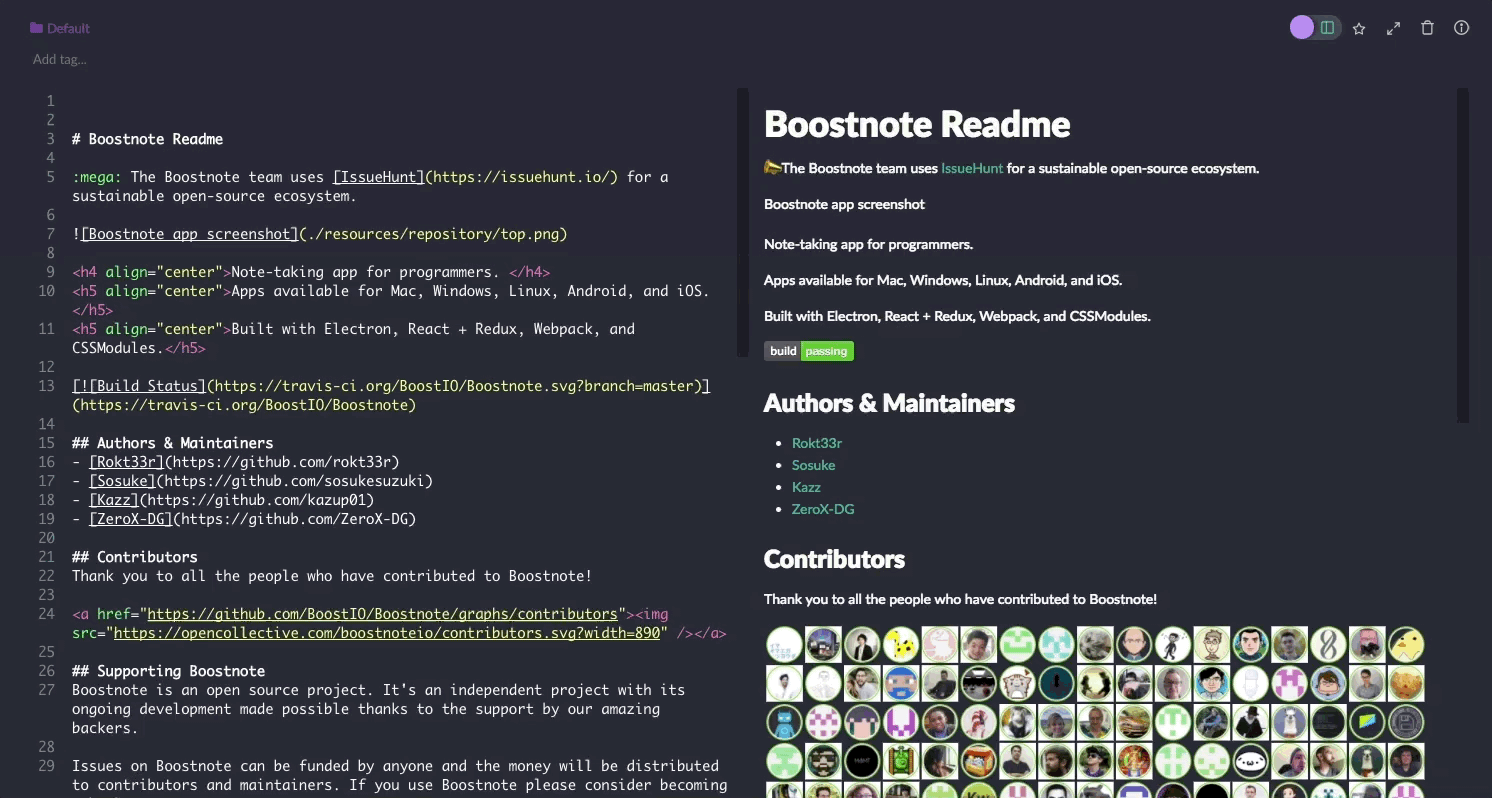
Task: Click the Contributors preview heading
Action: pyautogui.click(x=834, y=559)
